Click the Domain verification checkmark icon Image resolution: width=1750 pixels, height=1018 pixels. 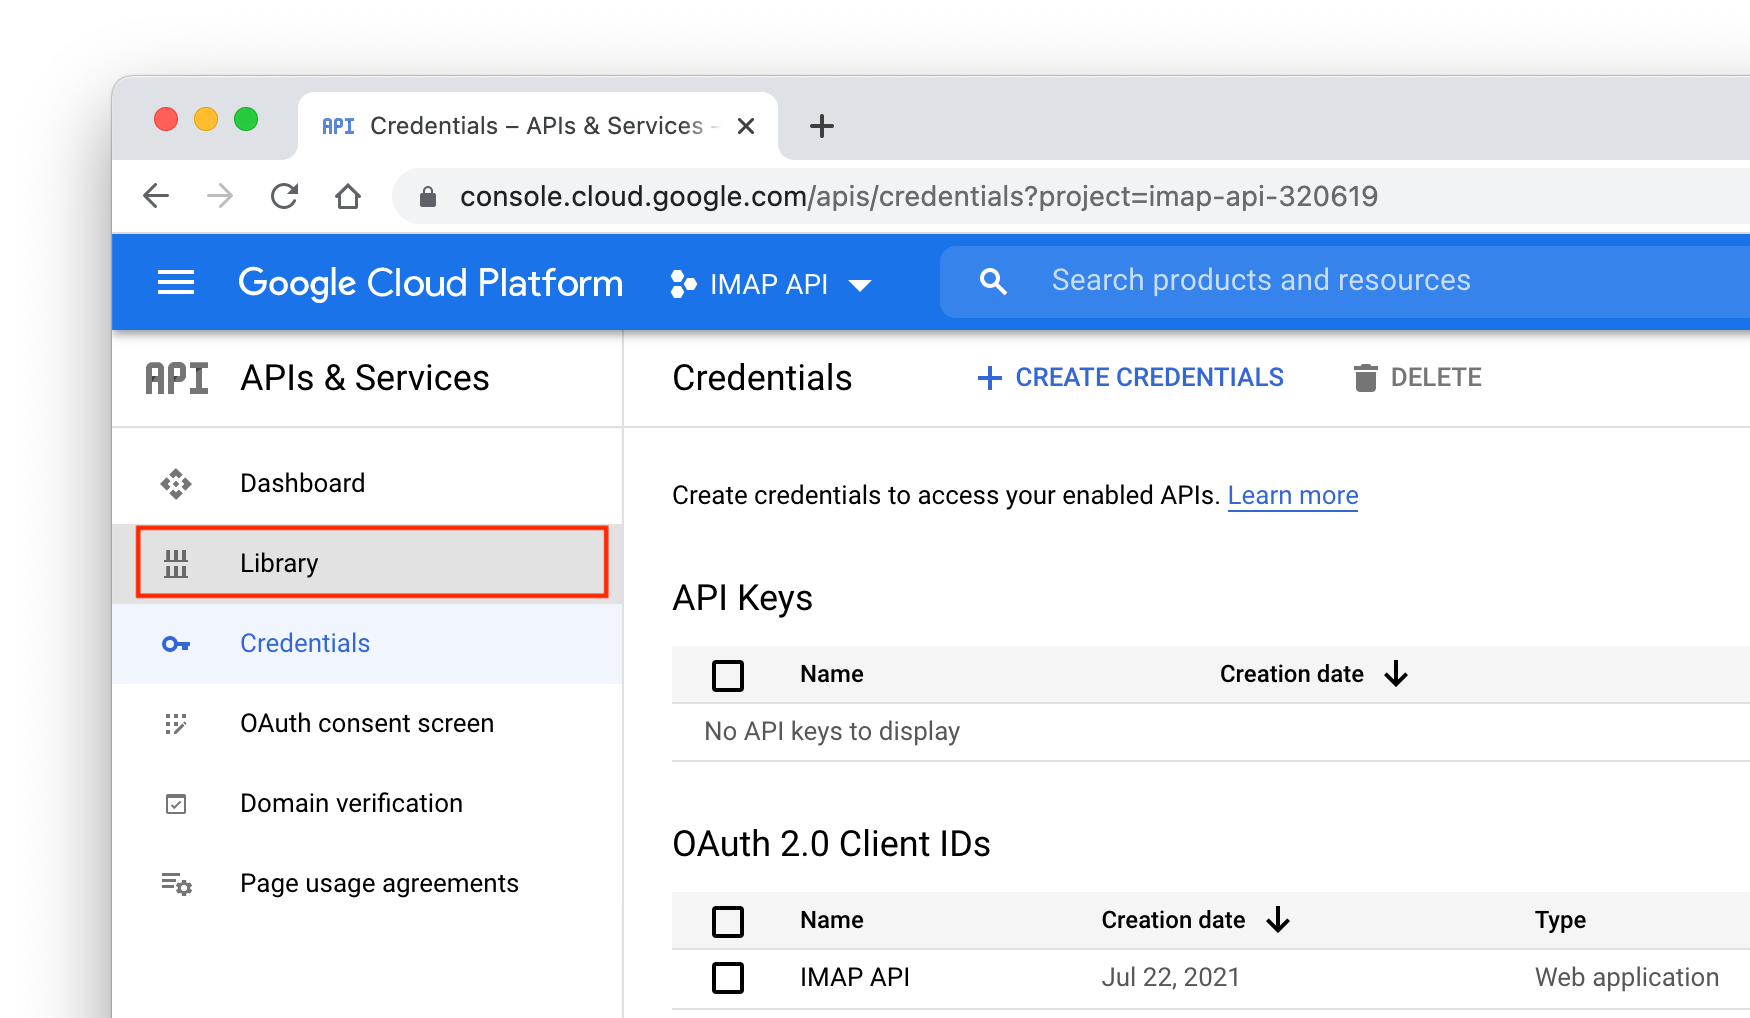pos(176,804)
